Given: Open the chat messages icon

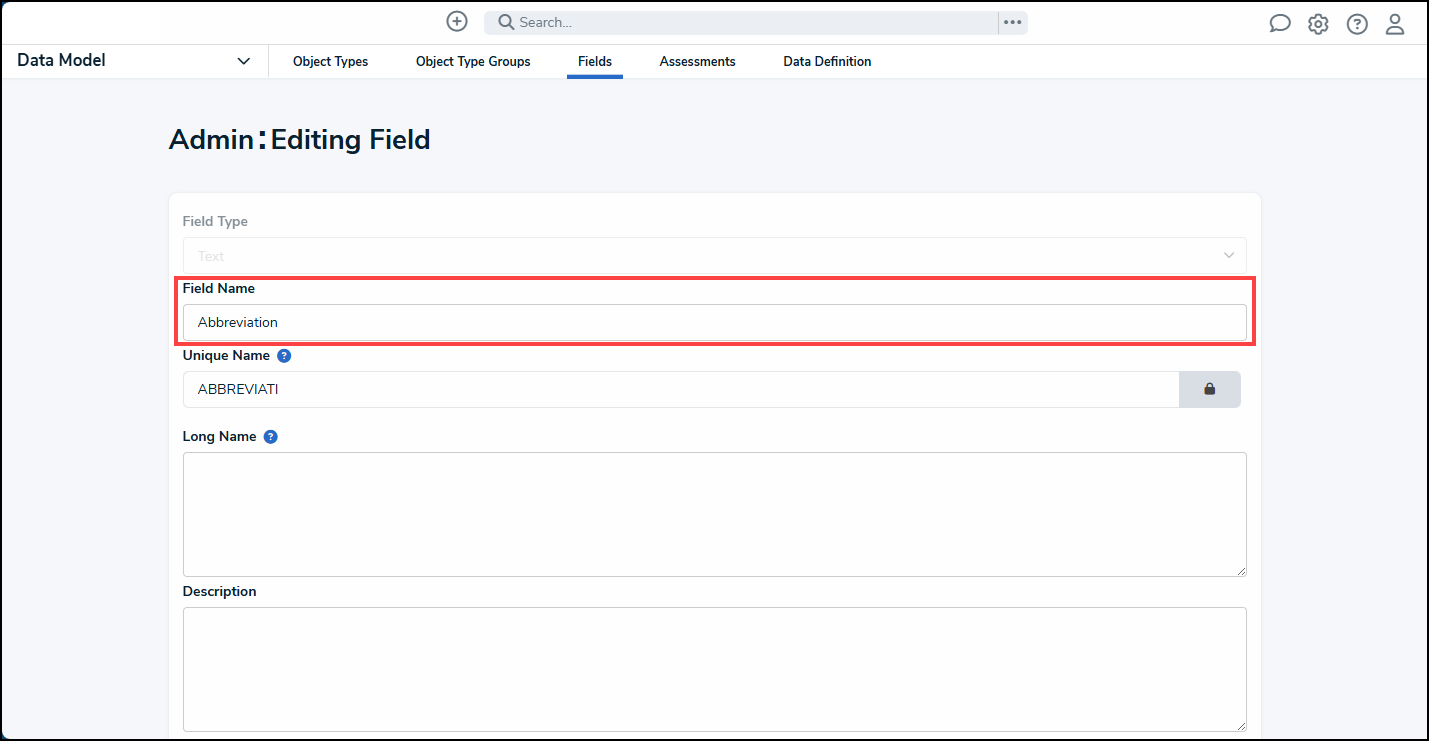Looking at the screenshot, I should pos(1279,22).
